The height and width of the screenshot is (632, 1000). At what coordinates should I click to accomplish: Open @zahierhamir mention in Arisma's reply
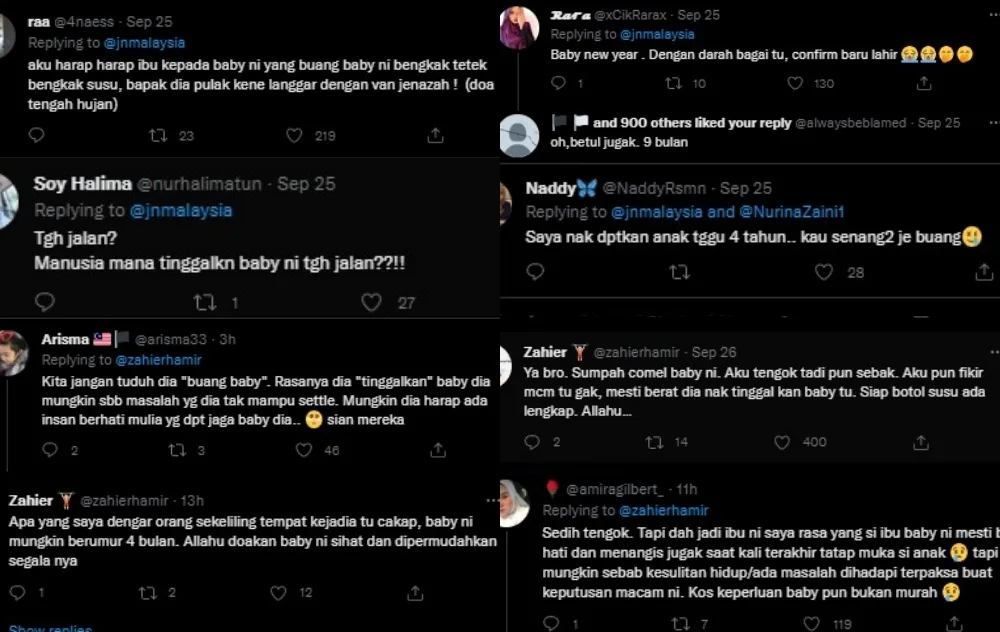[x=158, y=360]
